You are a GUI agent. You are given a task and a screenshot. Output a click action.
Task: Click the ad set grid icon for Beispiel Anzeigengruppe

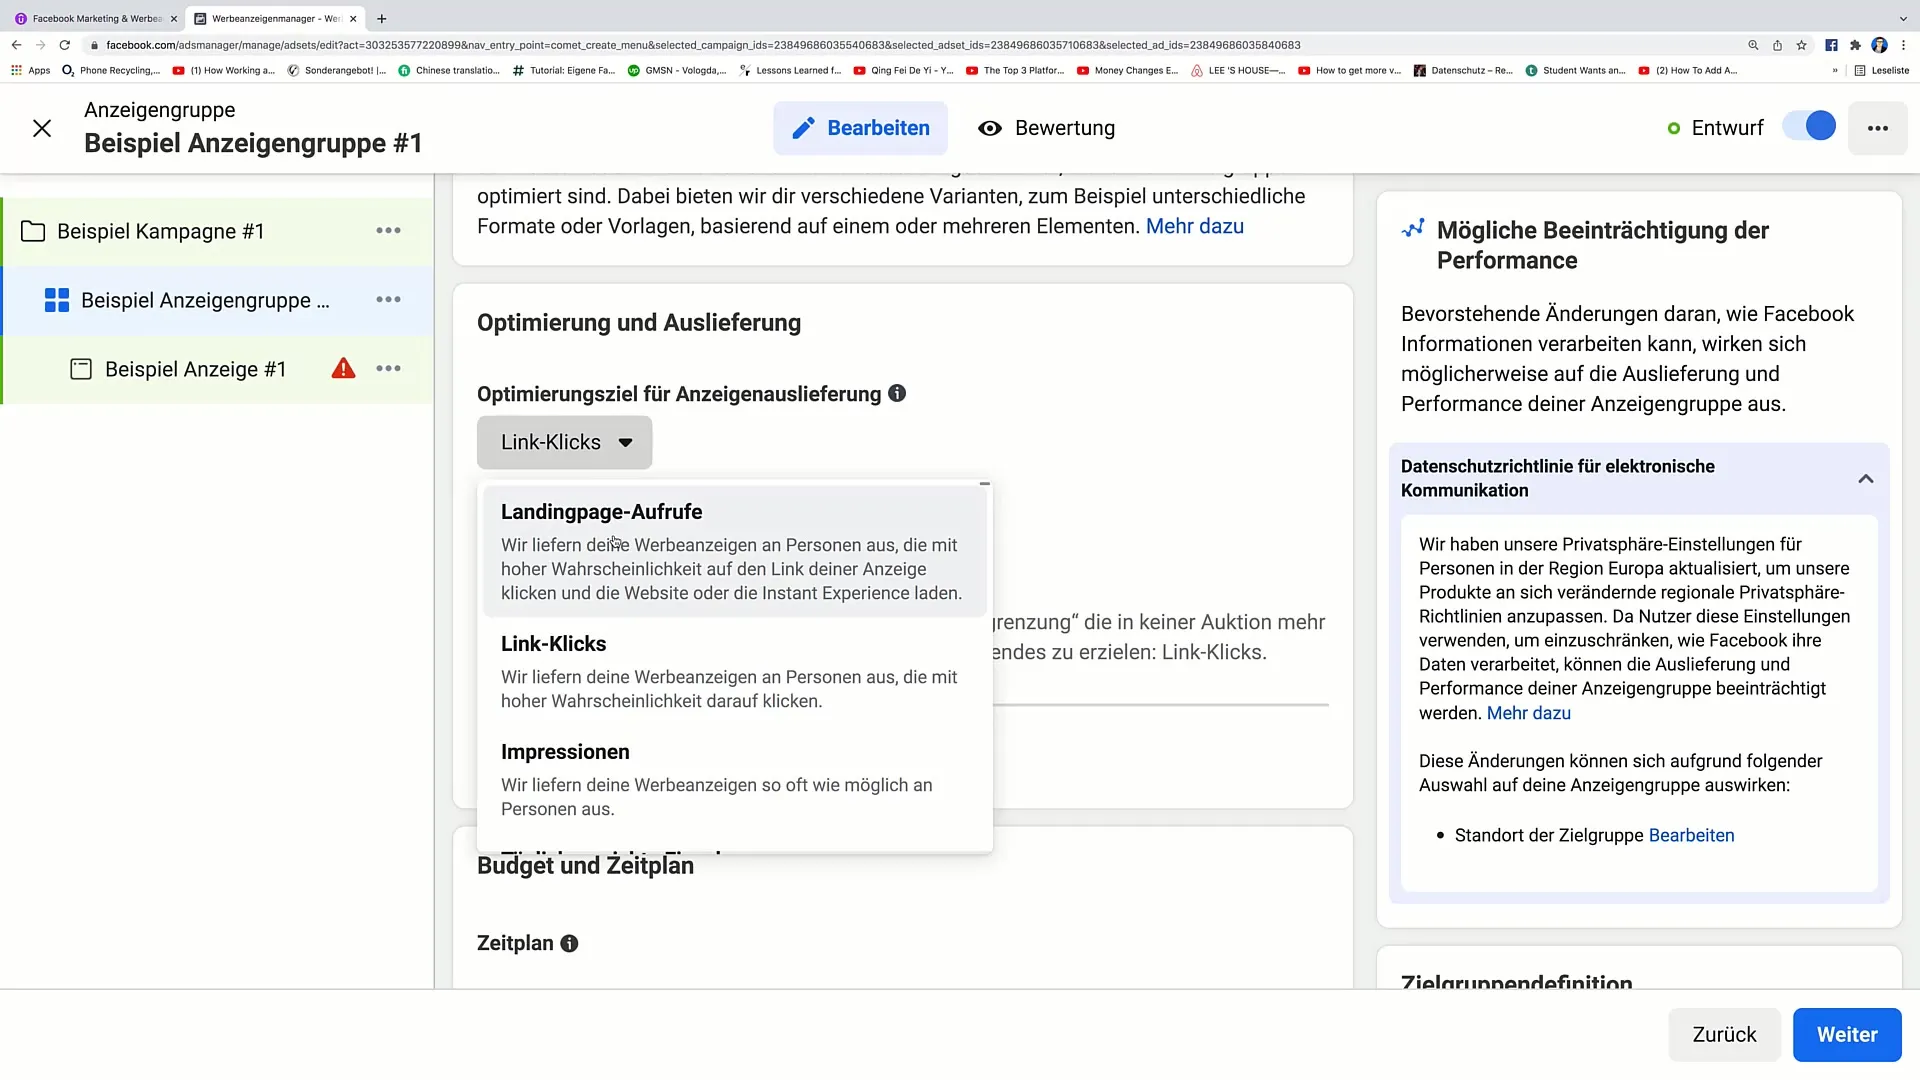click(55, 301)
